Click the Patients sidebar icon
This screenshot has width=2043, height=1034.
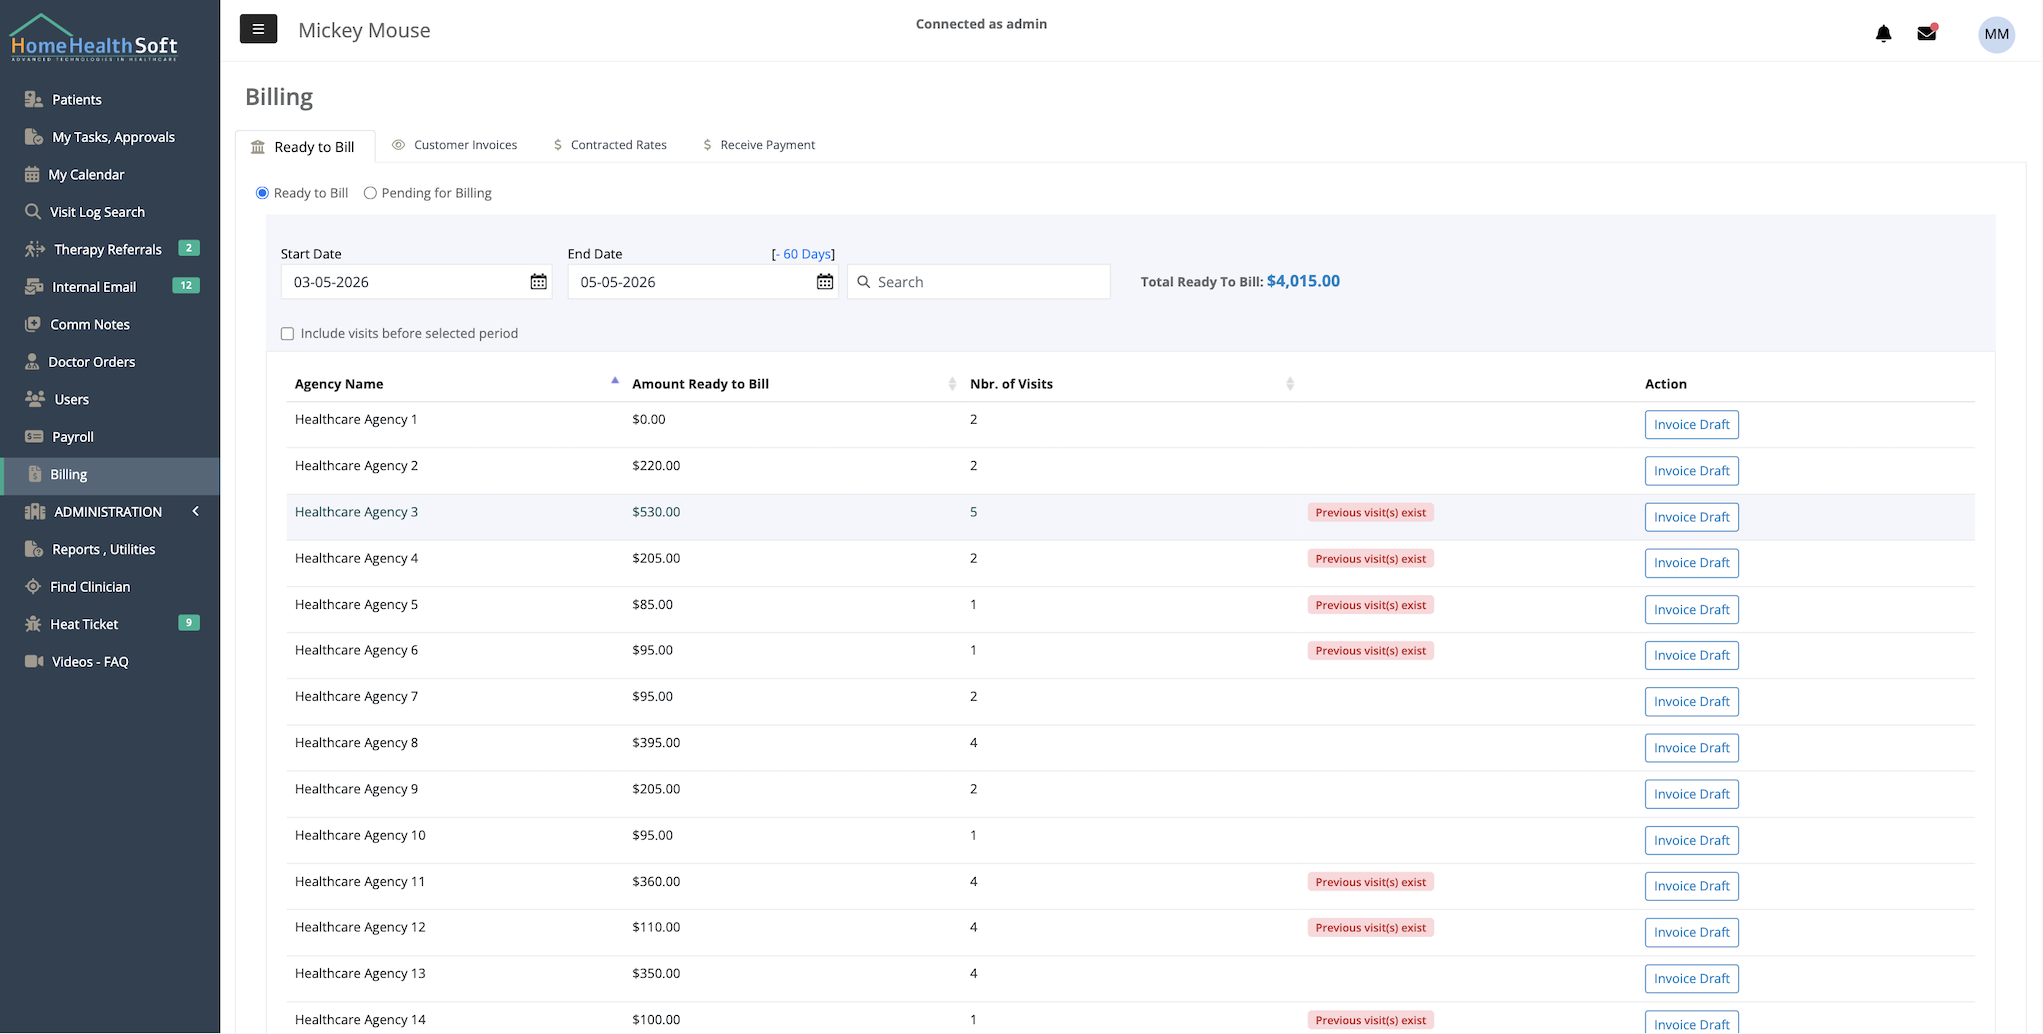tap(34, 99)
